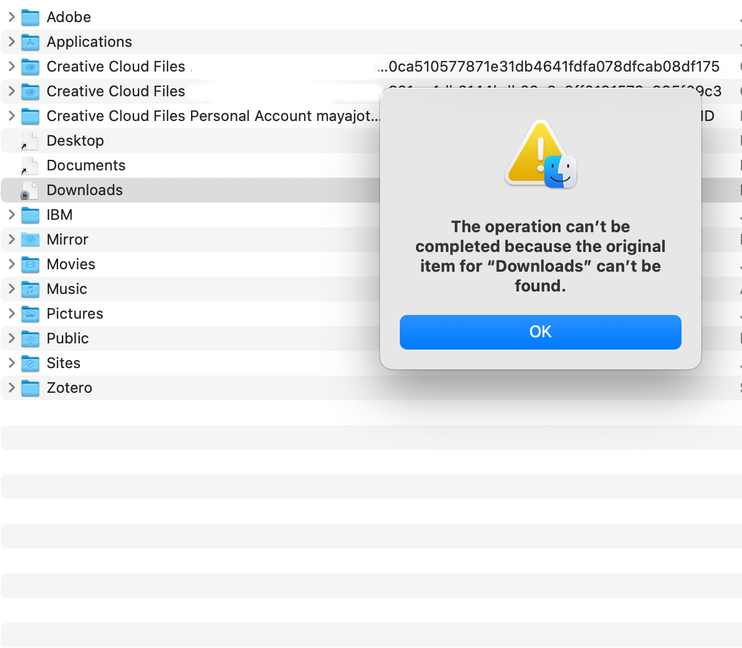Expand the Adobe folder chevron

[x=11, y=17]
